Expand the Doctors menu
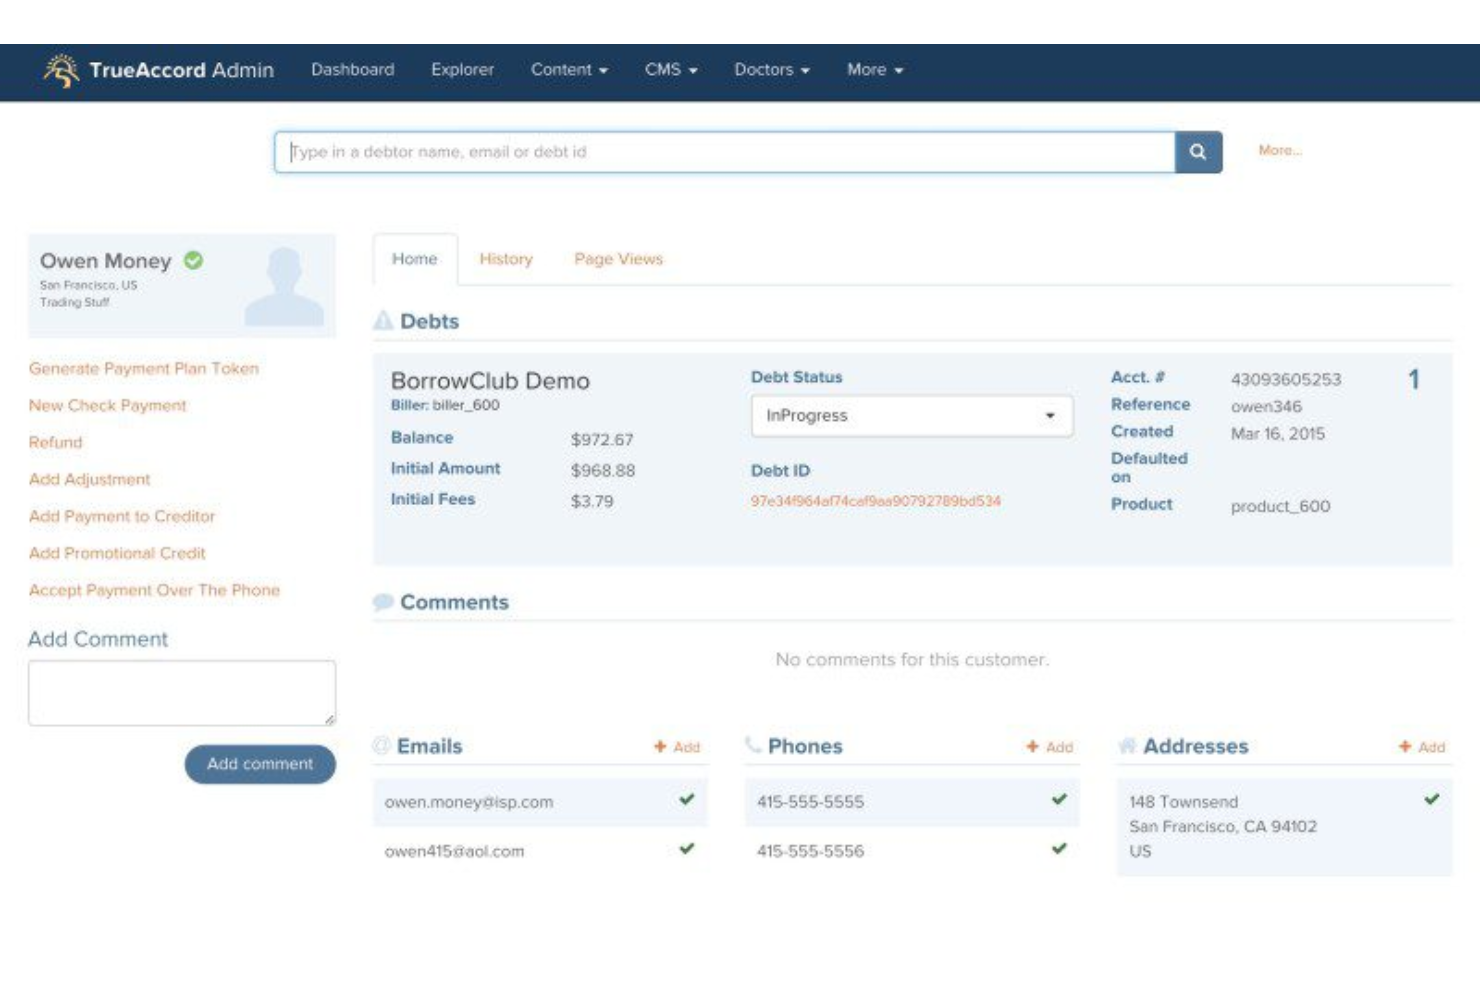The width and height of the screenshot is (1480, 987). point(772,70)
